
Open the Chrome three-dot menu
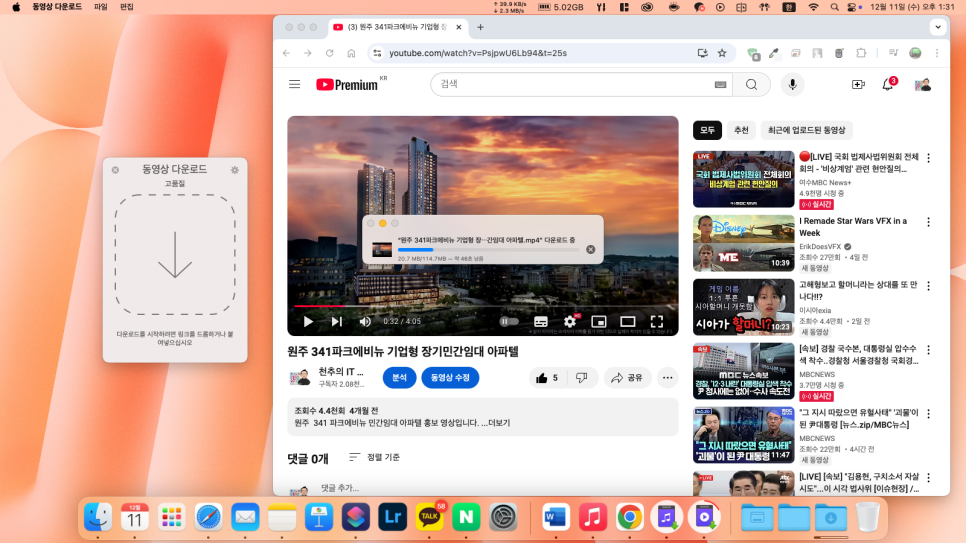click(x=937, y=53)
